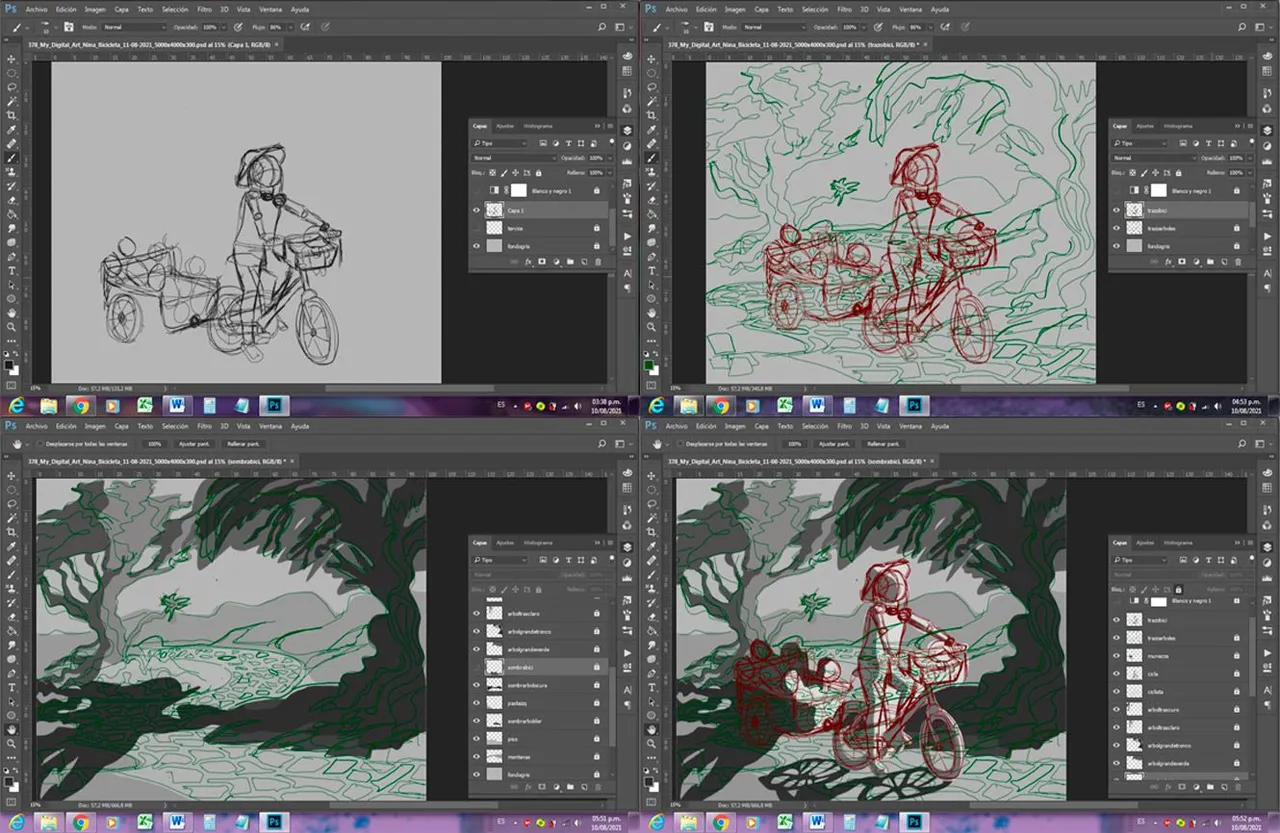Select the Eraser tool in 04:53 p.m. window
1280x833 pixels.
click(653, 202)
